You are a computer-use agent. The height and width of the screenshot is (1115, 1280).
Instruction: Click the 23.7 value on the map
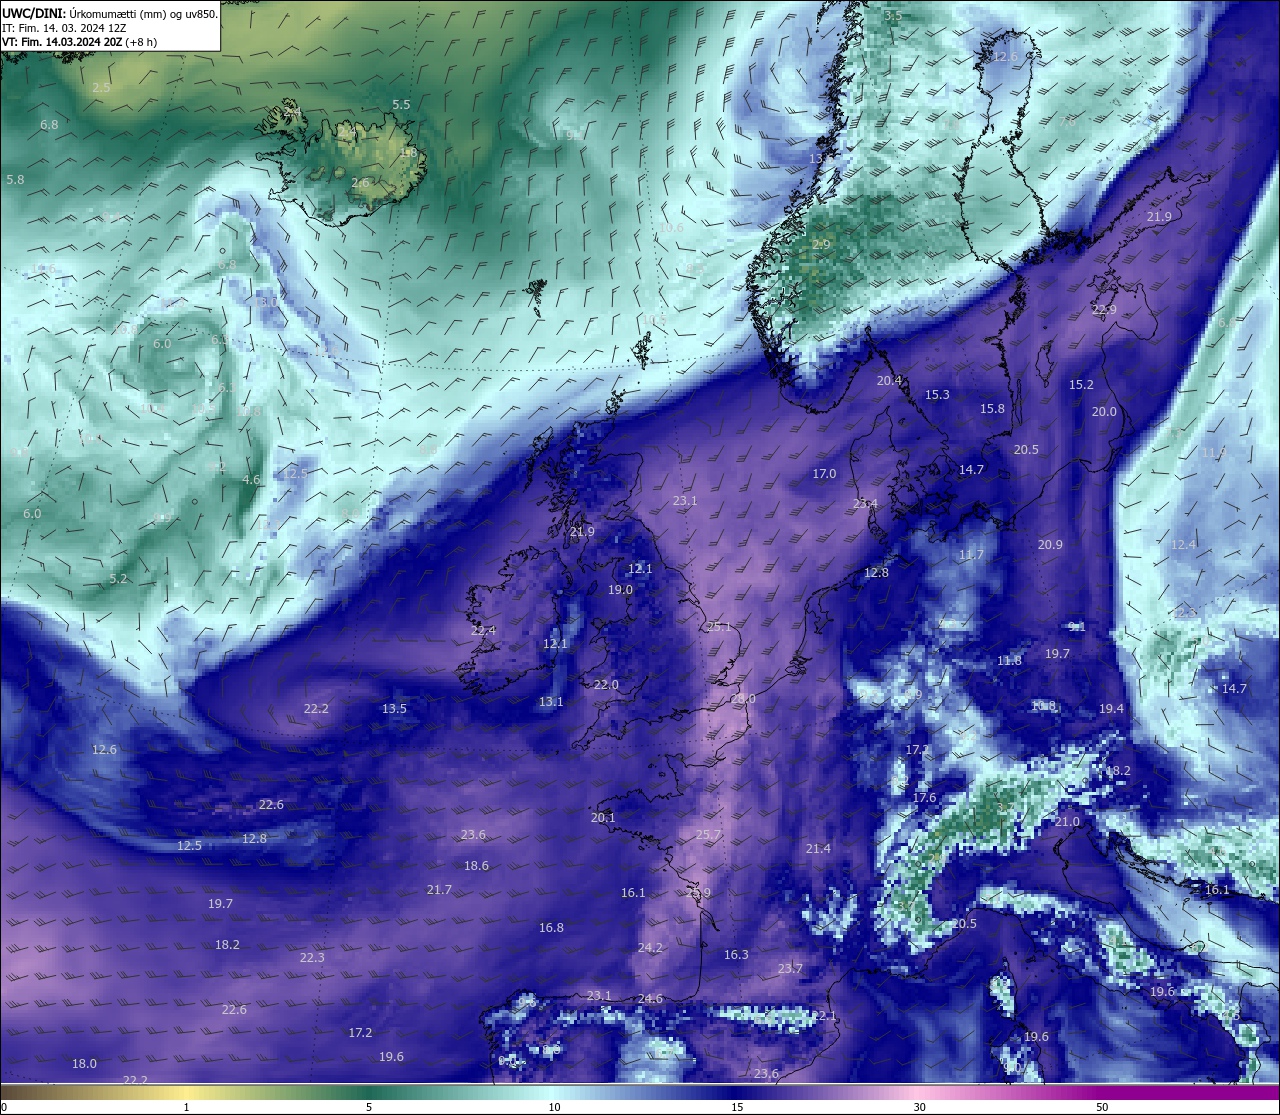coord(790,969)
